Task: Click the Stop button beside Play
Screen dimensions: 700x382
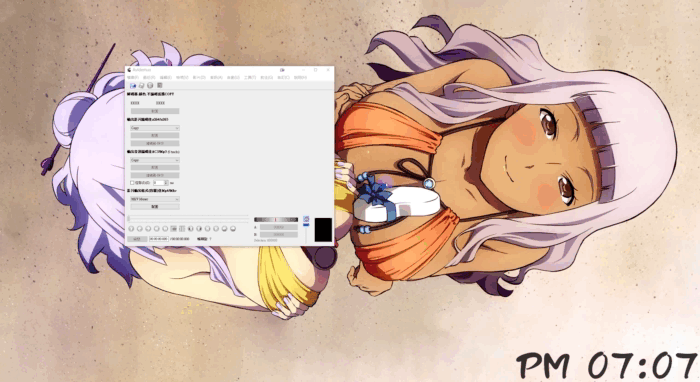Action: (140, 228)
